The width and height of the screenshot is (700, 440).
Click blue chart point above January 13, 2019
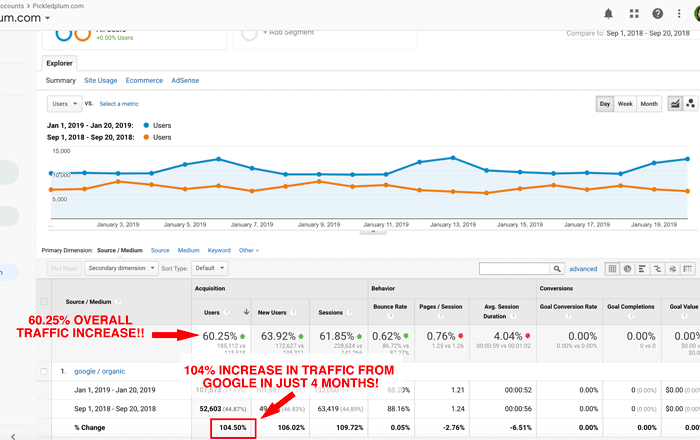click(453, 158)
